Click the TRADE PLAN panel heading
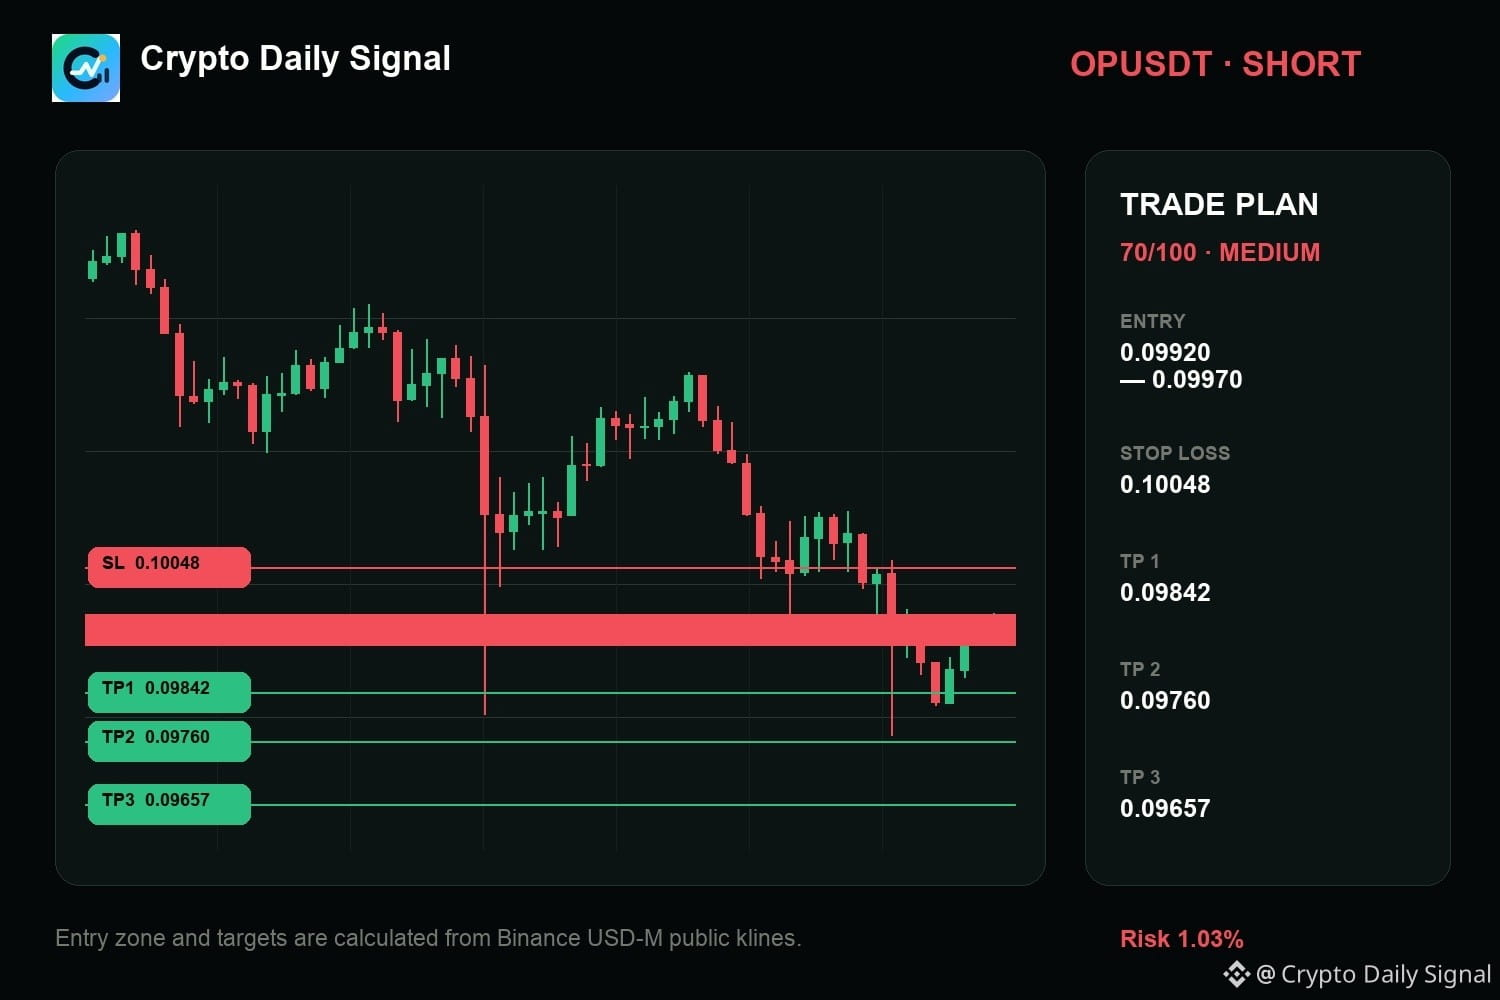Viewport: 1500px width, 1000px height. [1219, 204]
